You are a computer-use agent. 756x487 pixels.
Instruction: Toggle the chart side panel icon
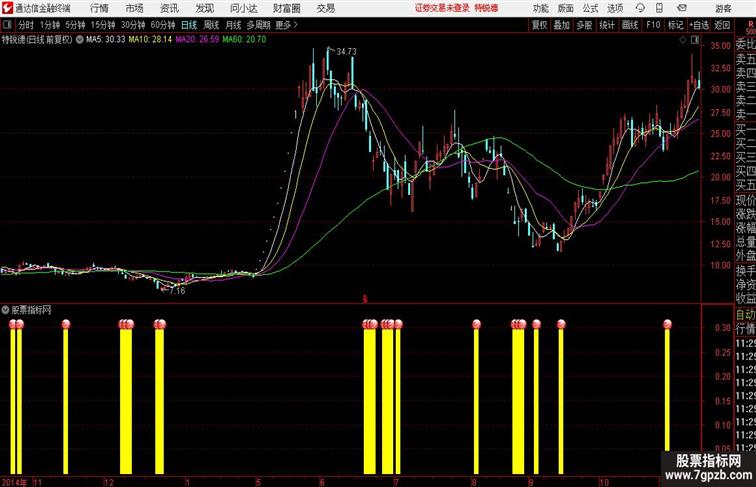[695, 40]
